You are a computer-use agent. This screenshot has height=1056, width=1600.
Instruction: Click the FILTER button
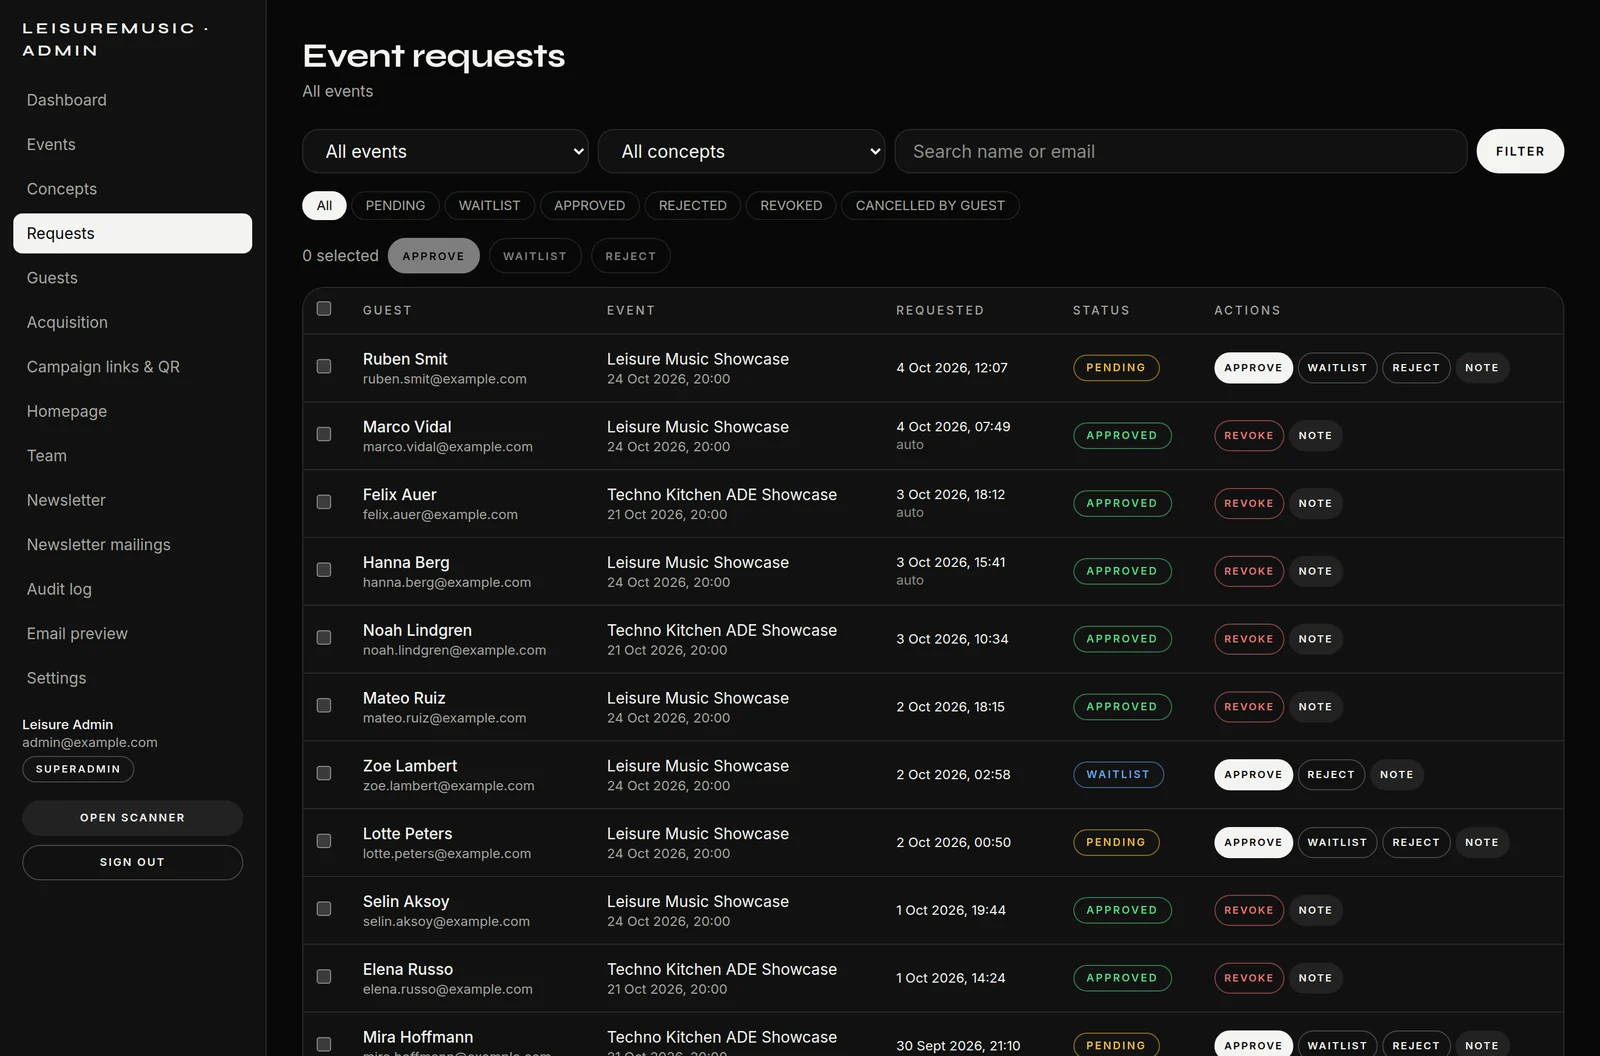click(1520, 151)
